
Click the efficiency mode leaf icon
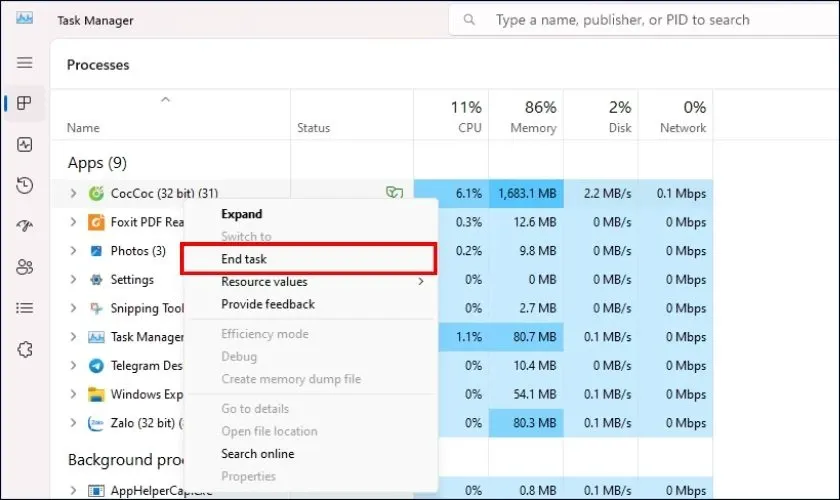click(394, 192)
